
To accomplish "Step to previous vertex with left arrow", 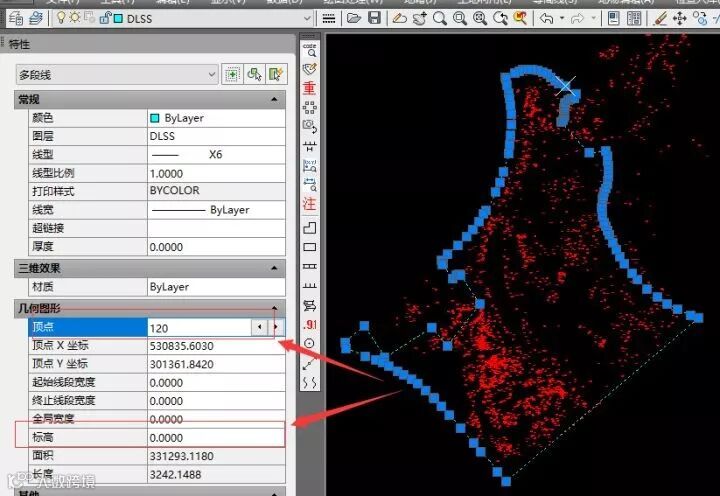I will 259,327.
